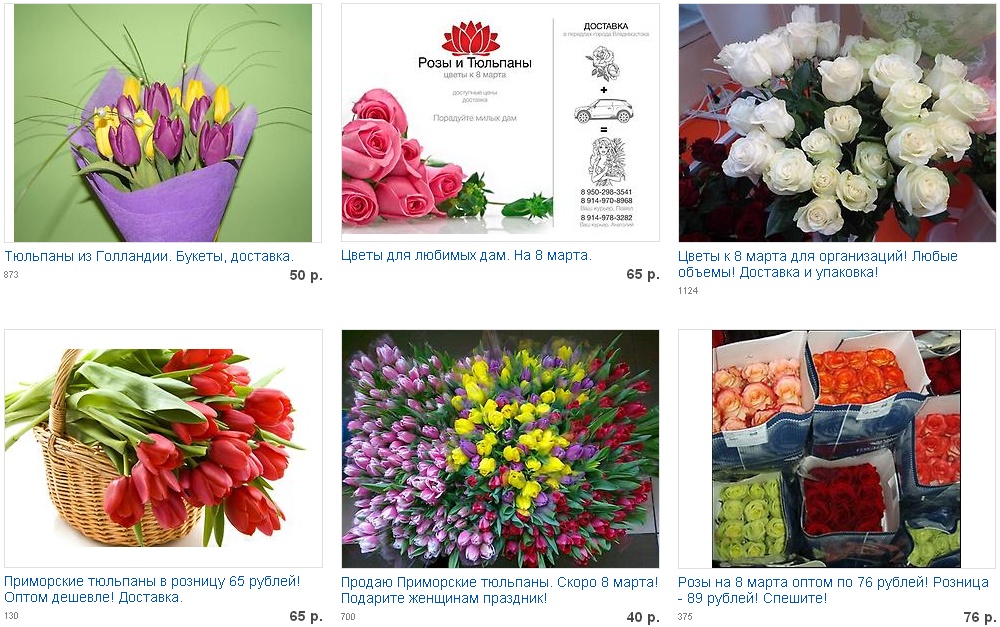Screen dimensions: 1000x627
Task: Open the boxed roses assortment photo
Action: 837,448
